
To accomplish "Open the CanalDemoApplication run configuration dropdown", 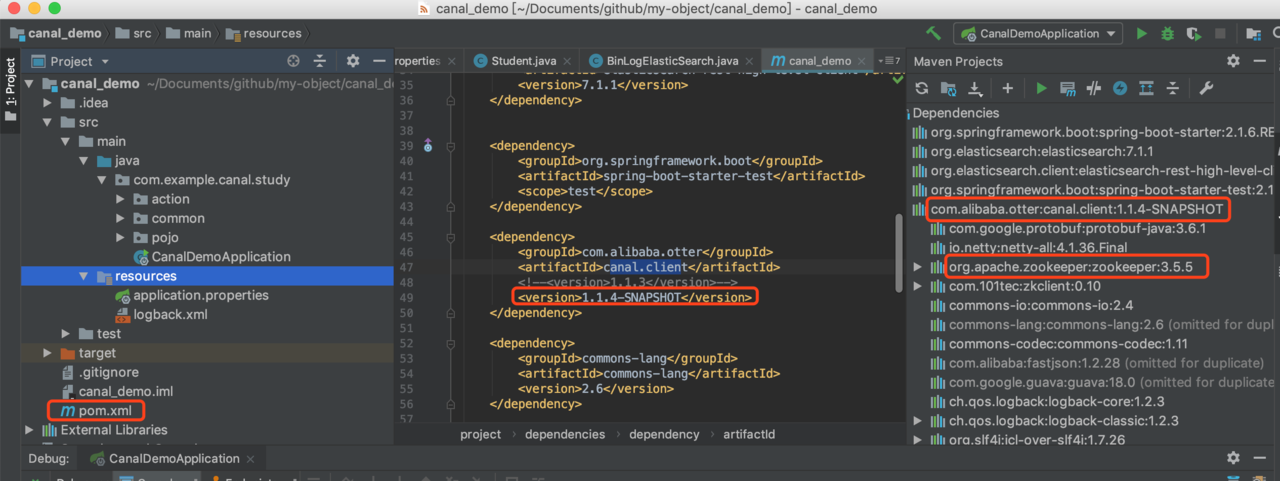I will [1037, 33].
